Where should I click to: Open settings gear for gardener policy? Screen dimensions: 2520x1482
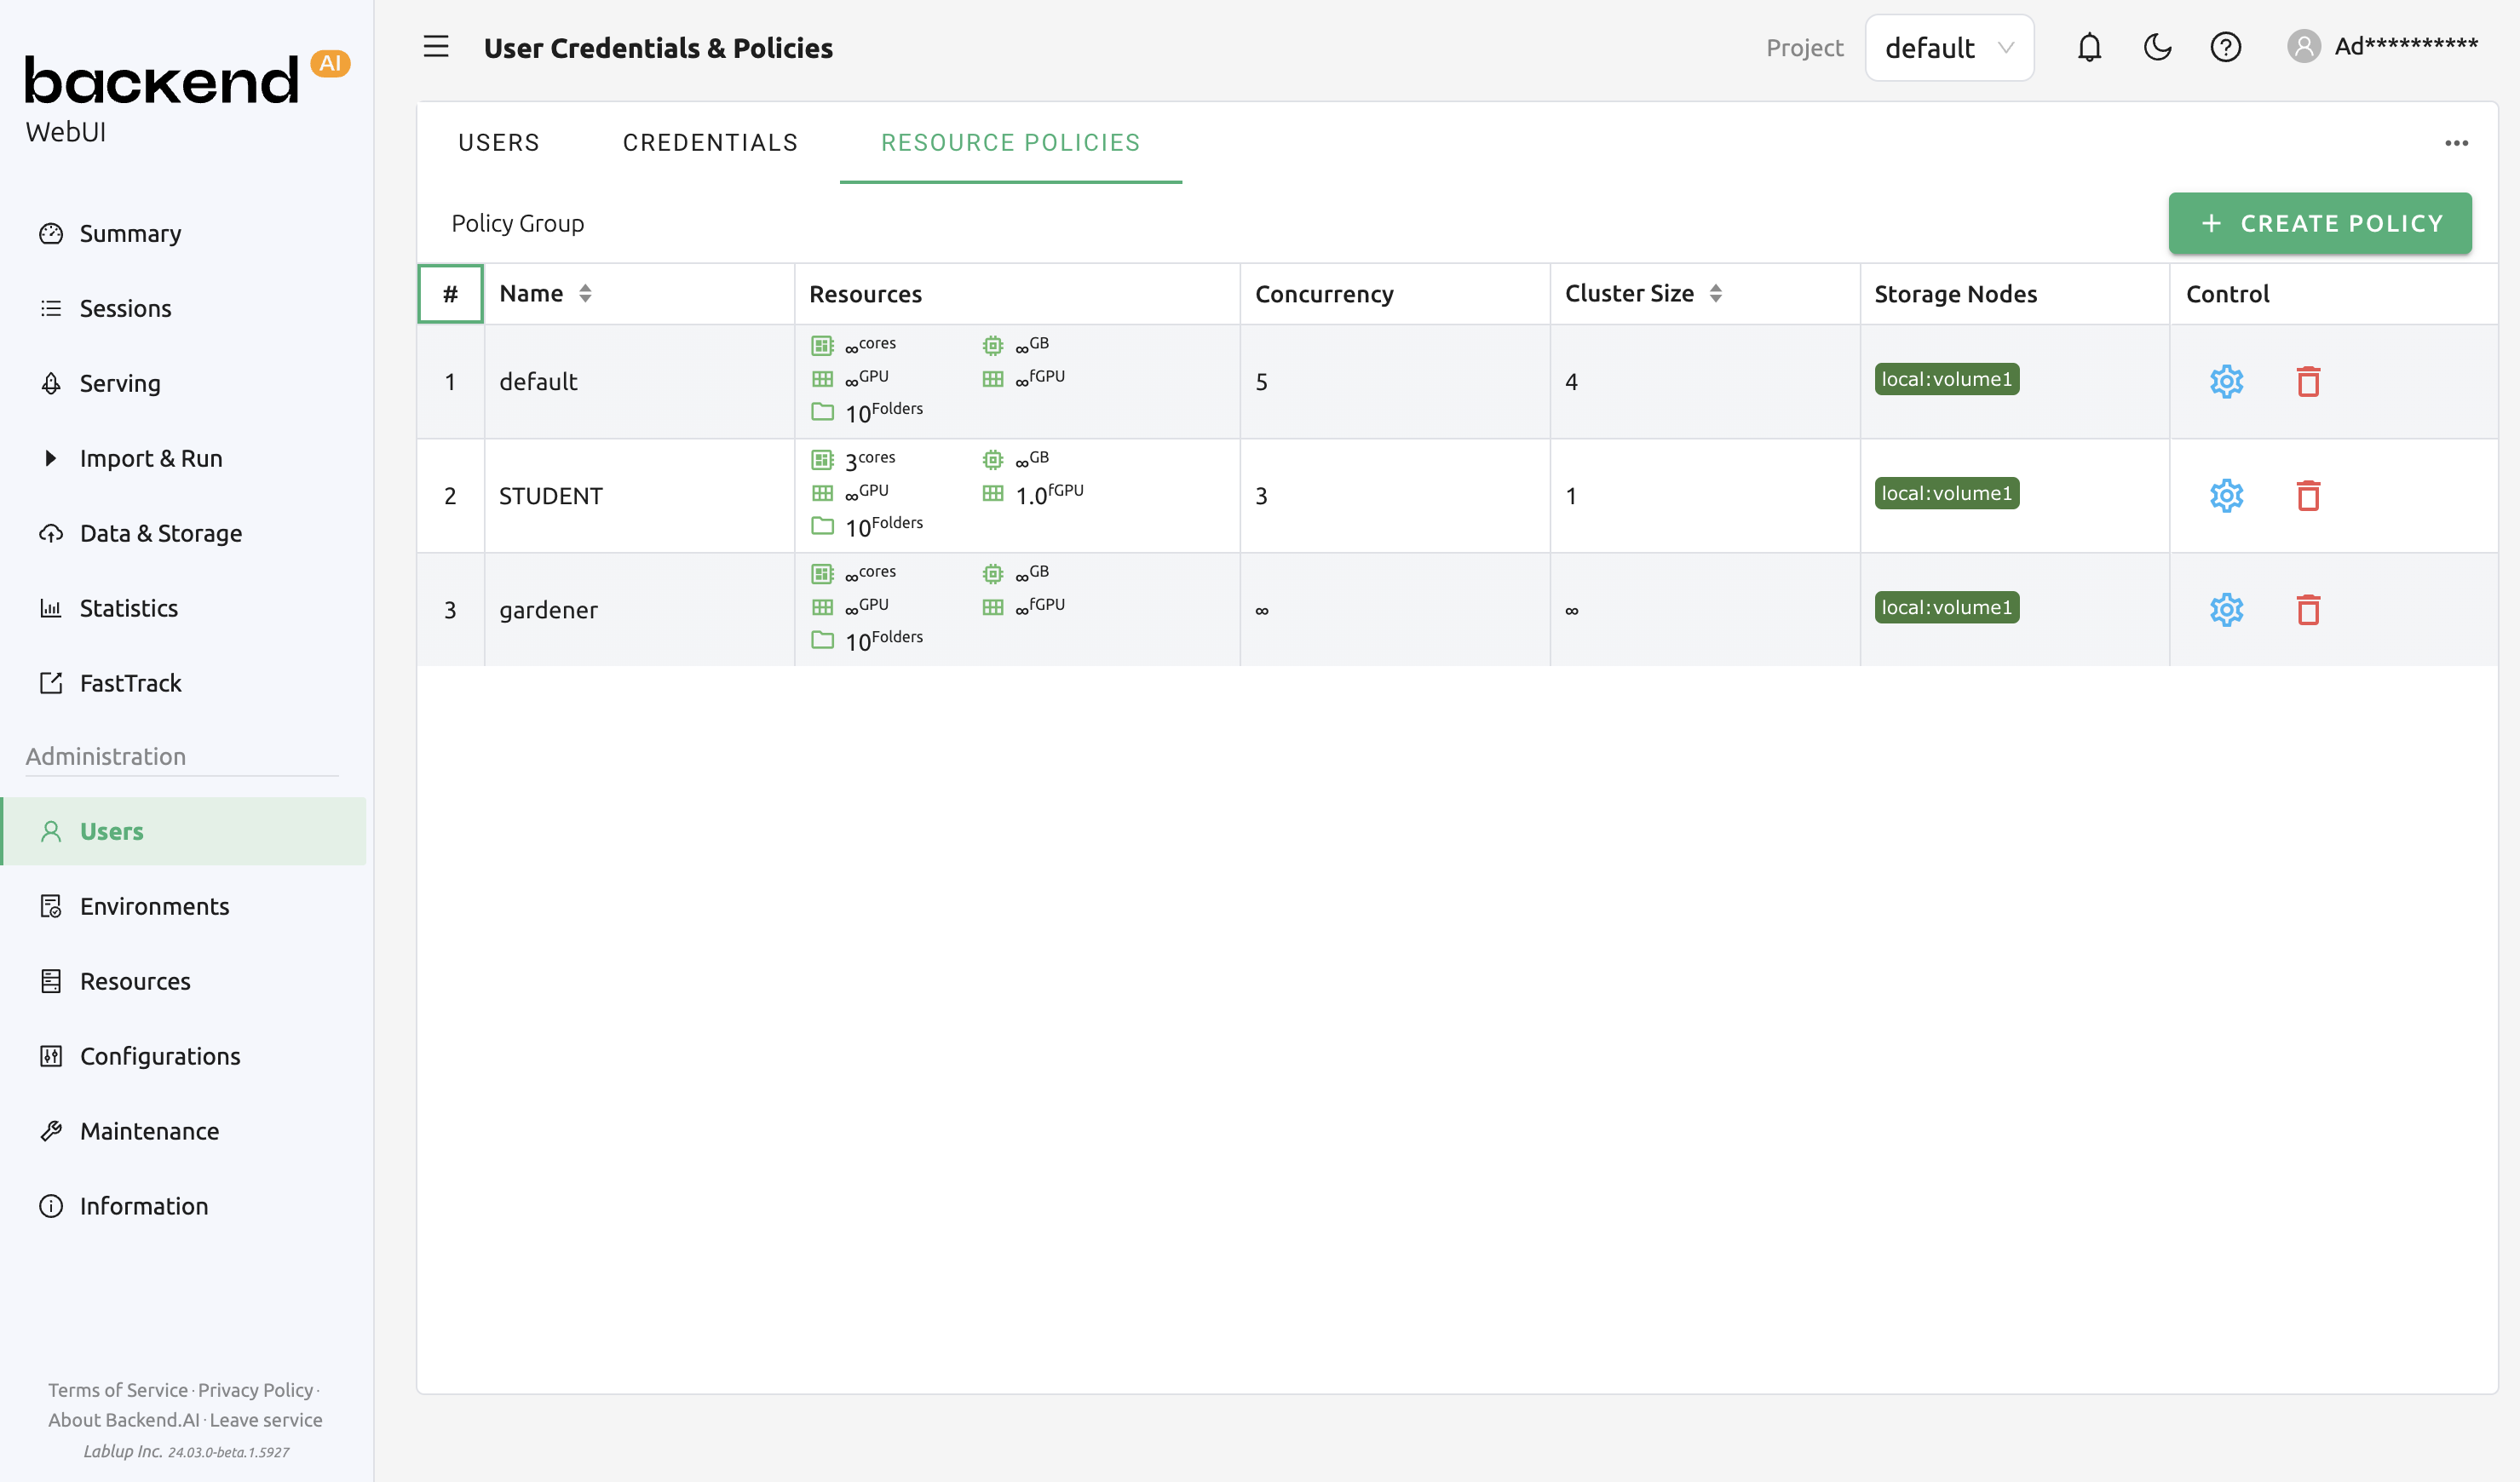coord(2226,609)
